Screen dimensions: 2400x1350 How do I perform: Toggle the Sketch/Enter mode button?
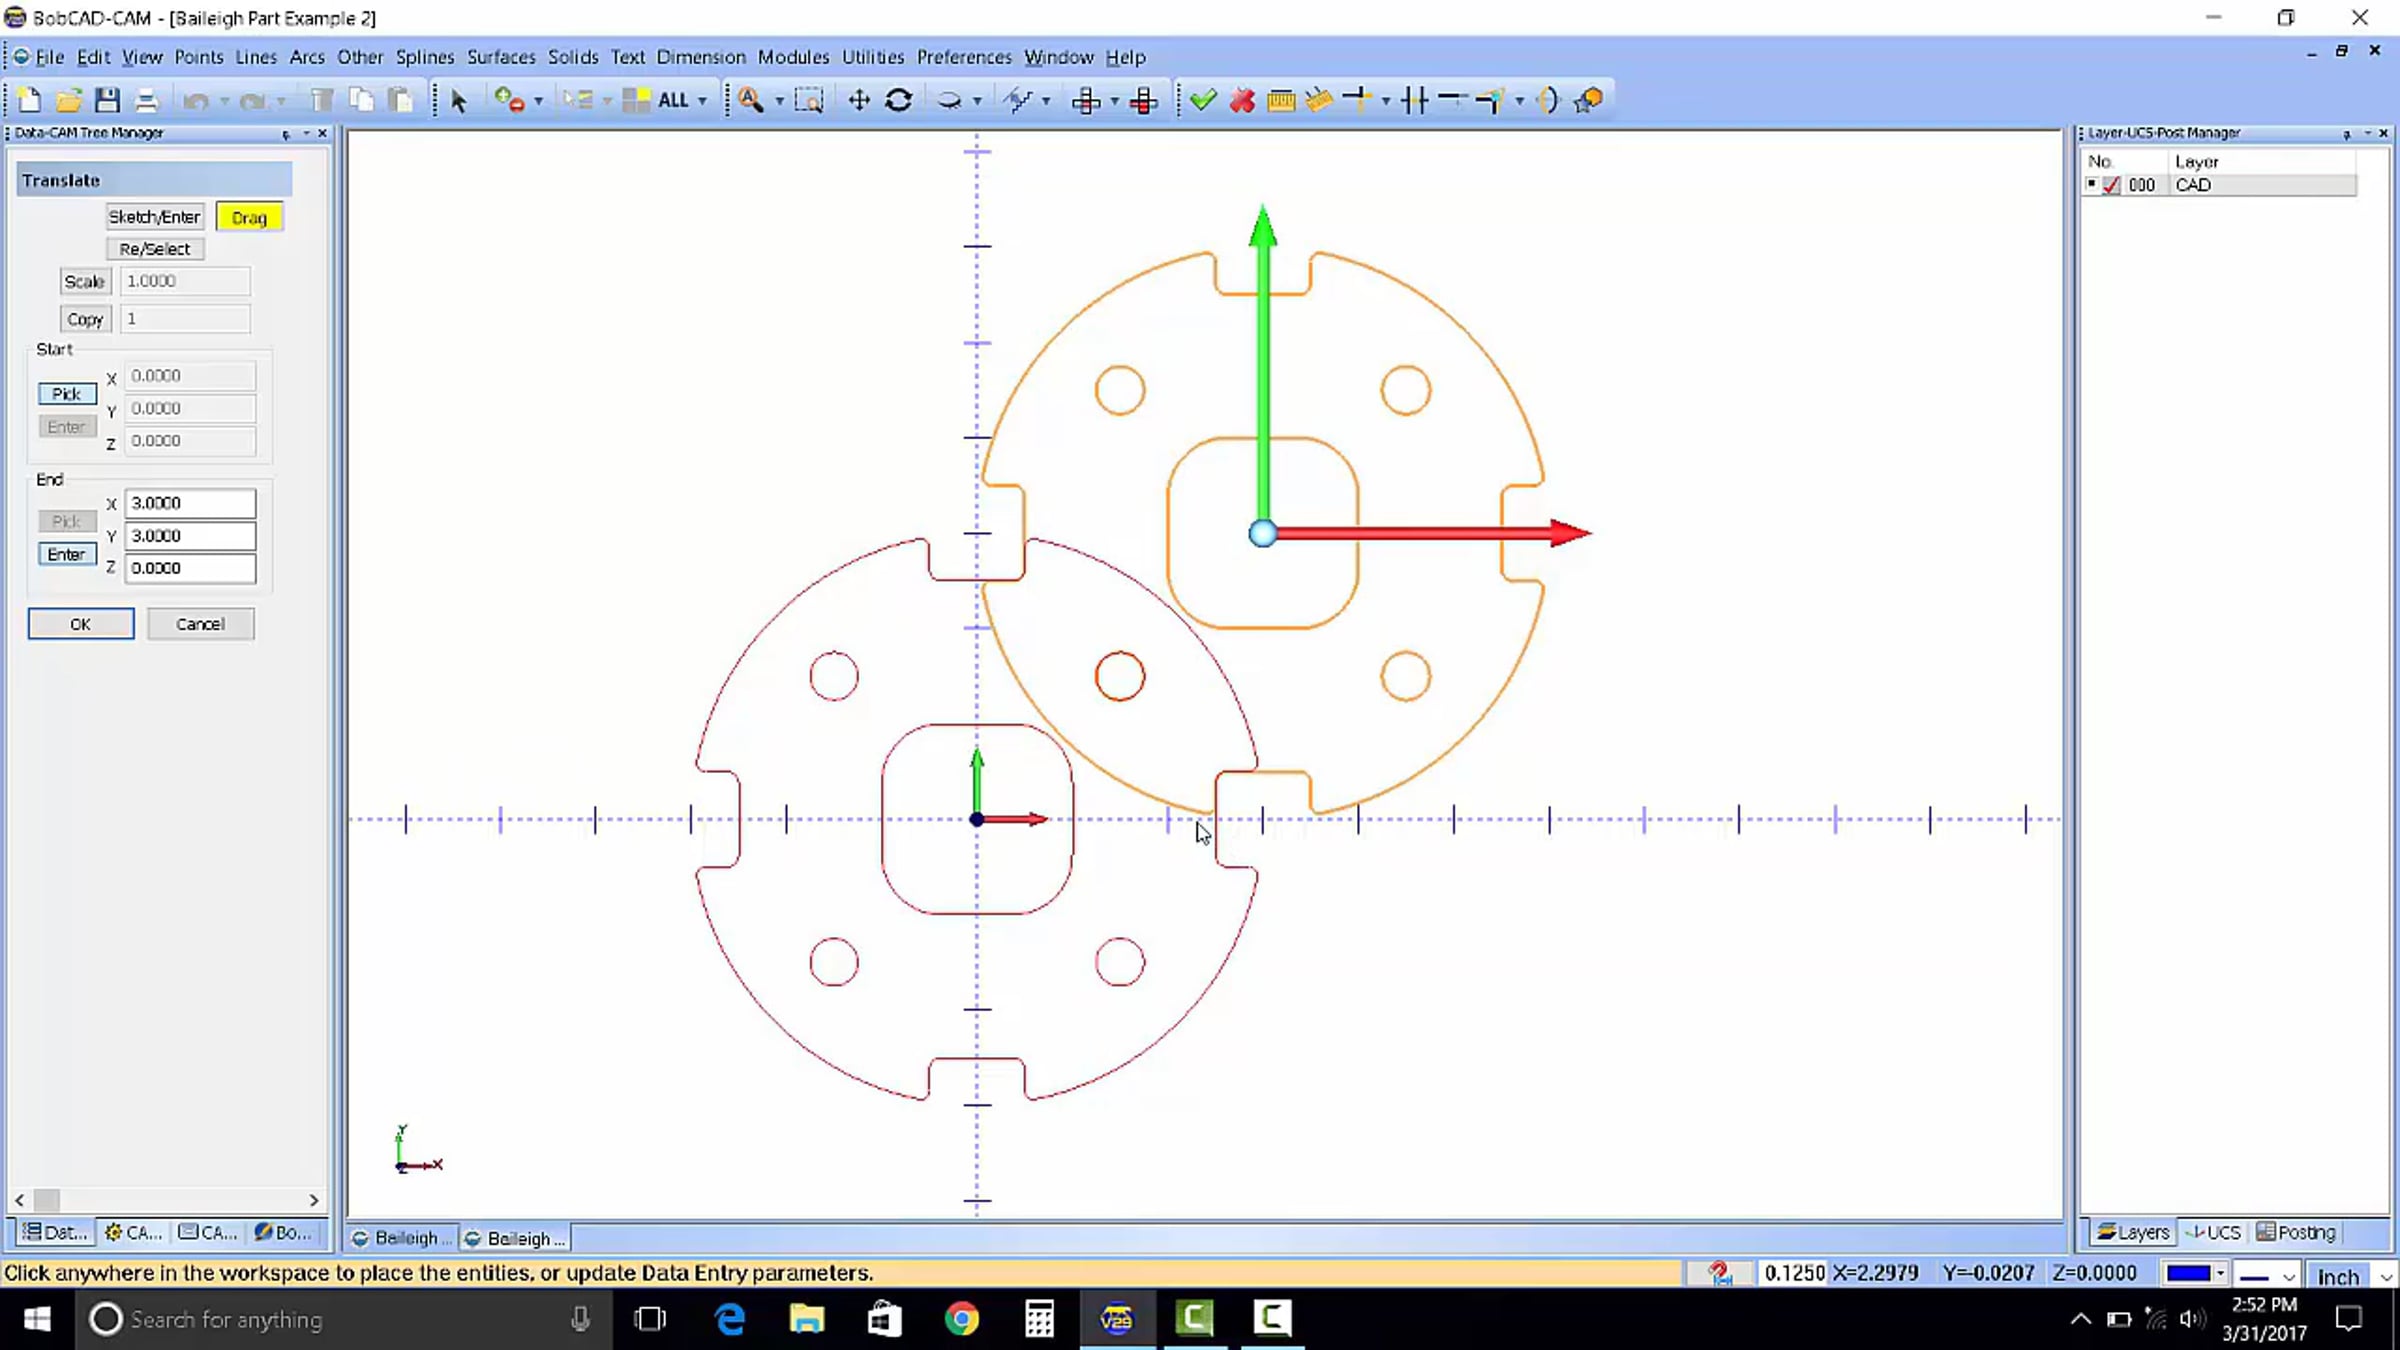tap(154, 217)
